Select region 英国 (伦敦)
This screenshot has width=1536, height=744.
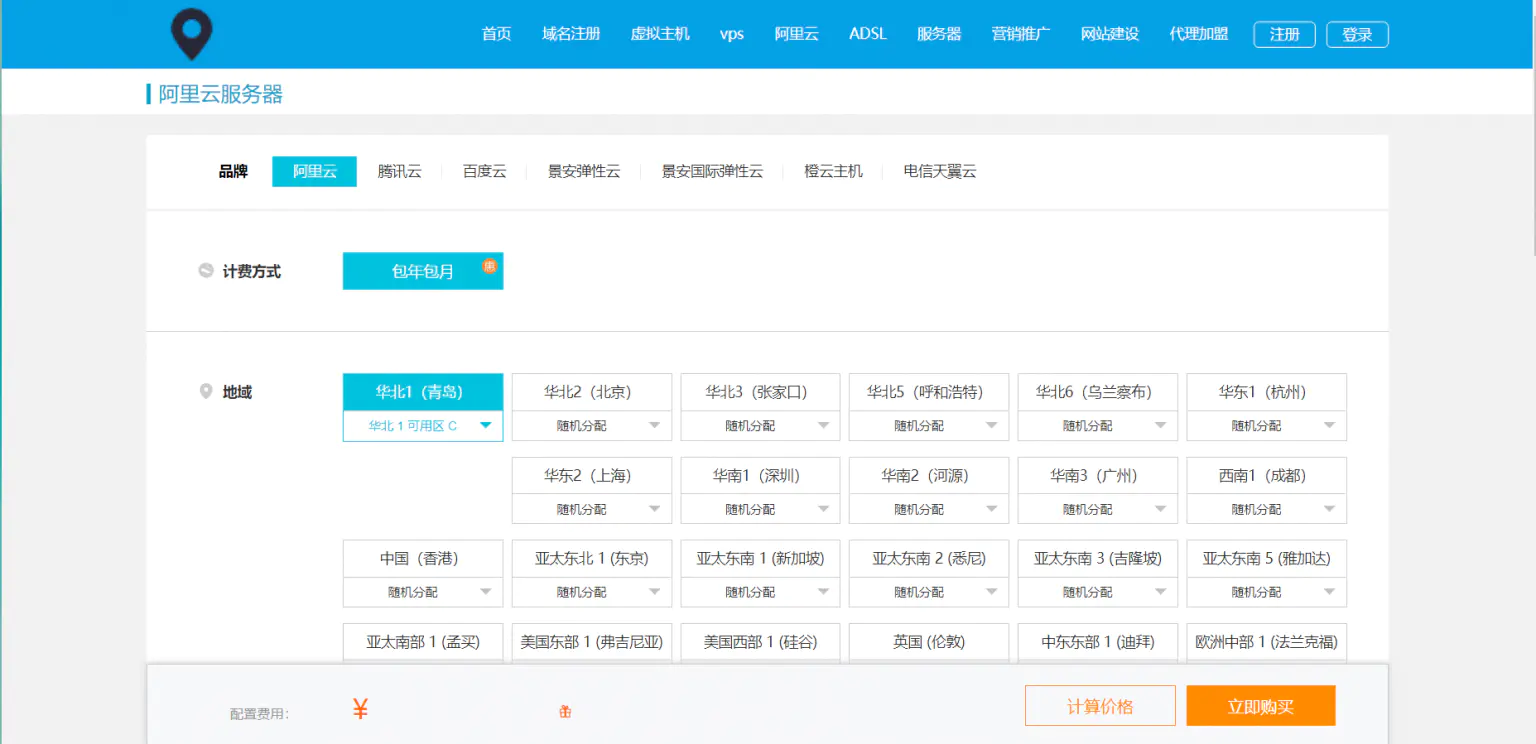(x=929, y=642)
